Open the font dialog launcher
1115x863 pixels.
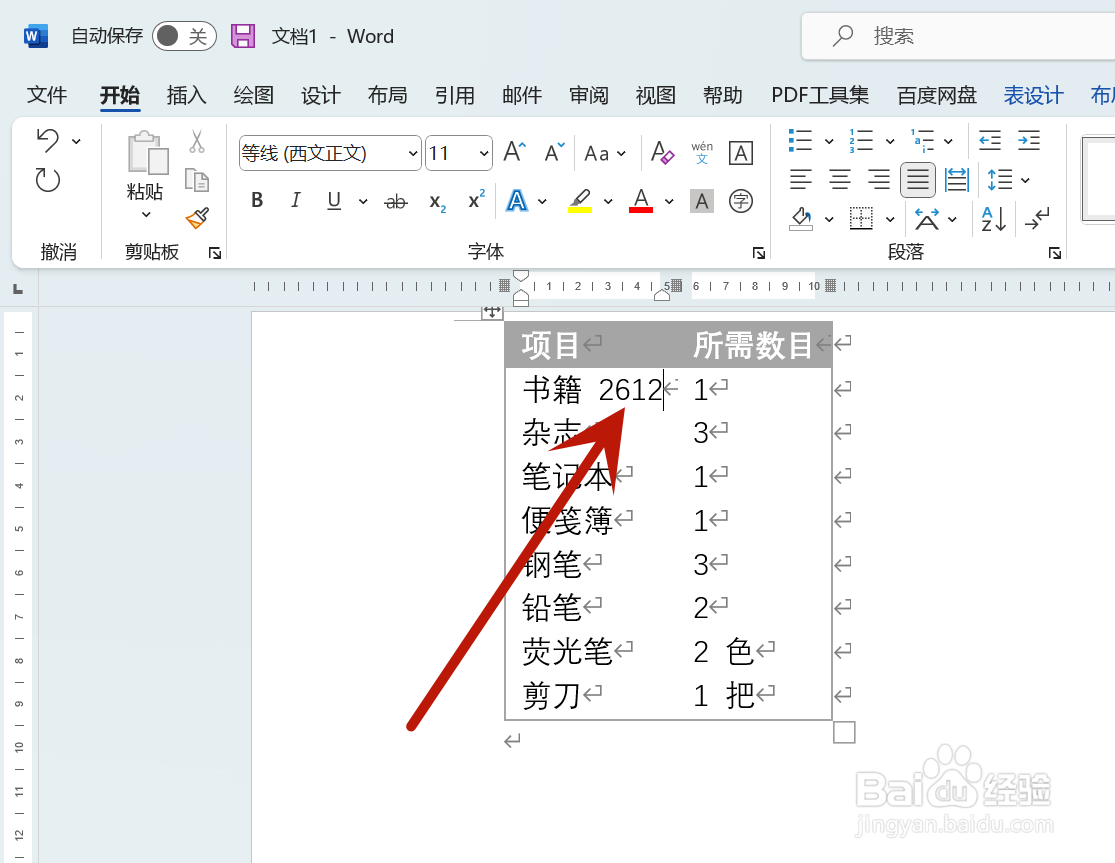(x=759, y=252)
